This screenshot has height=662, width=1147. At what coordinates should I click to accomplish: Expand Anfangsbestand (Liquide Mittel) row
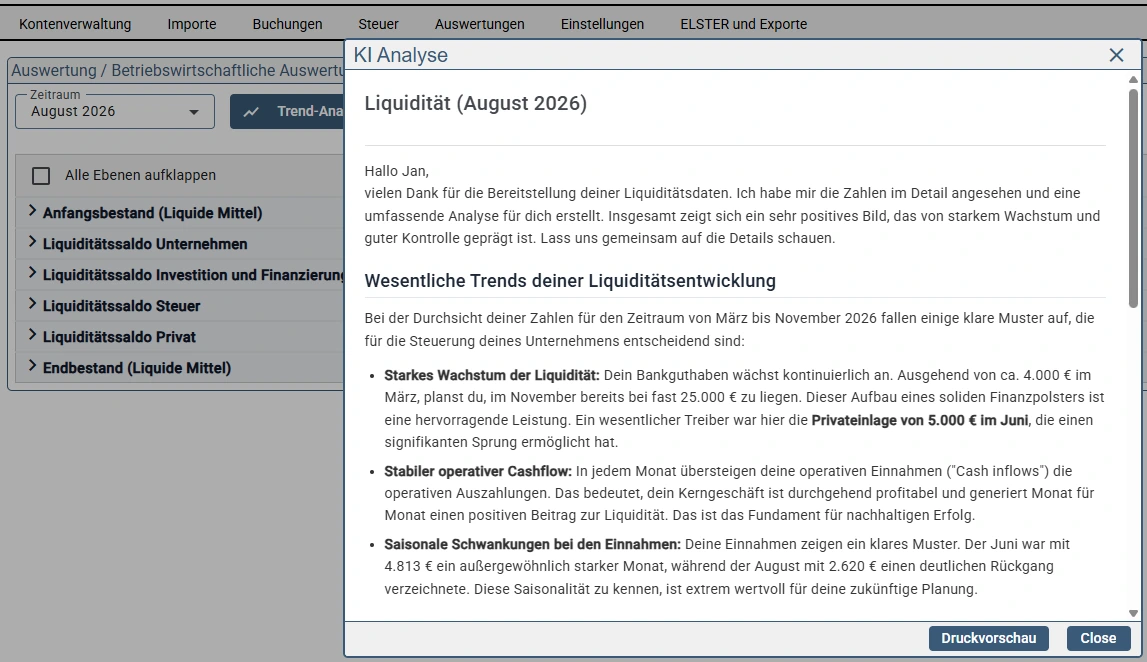(x=32, y=211)
